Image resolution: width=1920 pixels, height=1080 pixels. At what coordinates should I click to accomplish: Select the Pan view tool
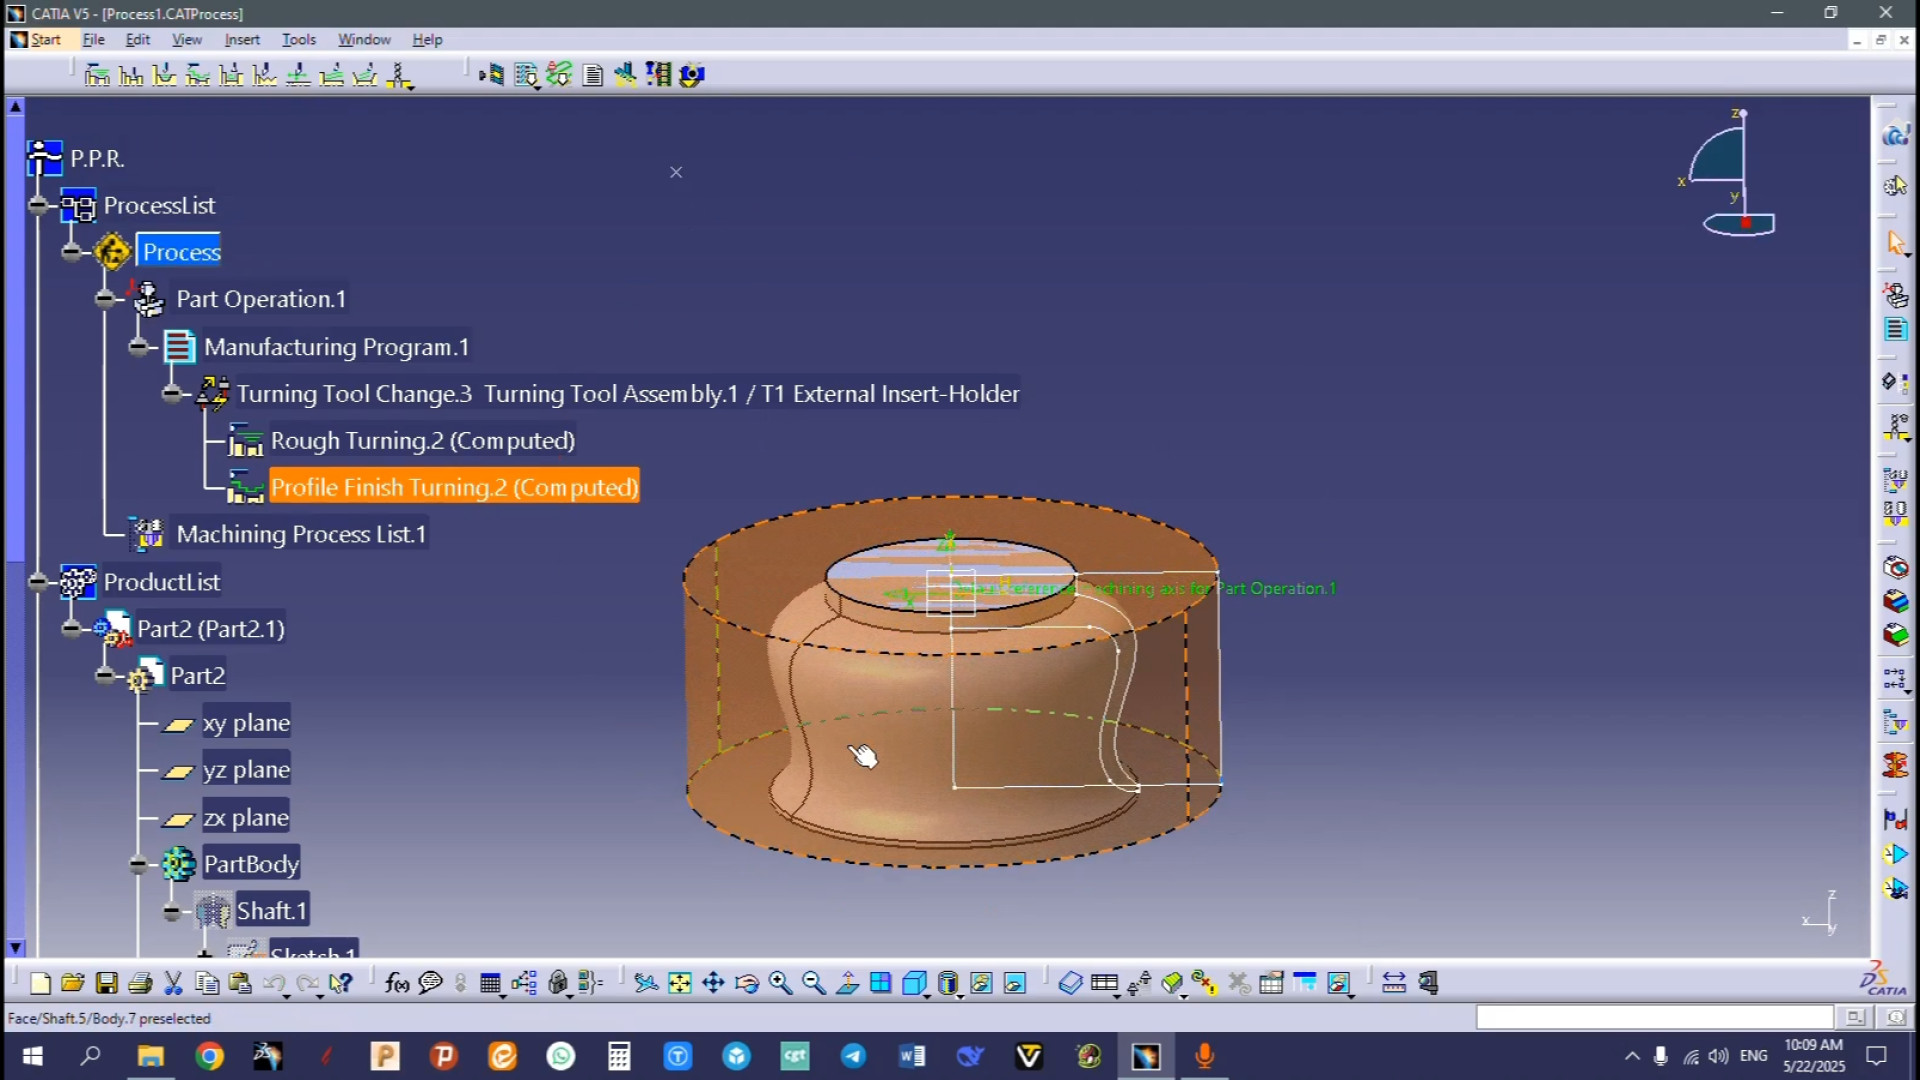click(713, 983)
